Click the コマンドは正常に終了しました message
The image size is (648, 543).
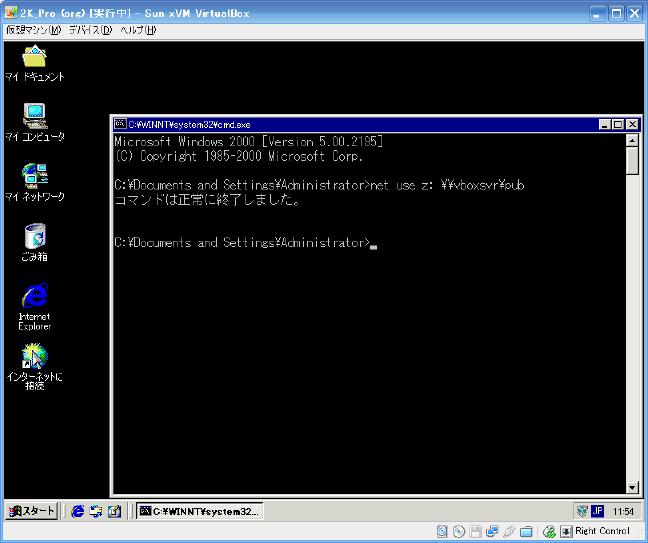coord(207,200)
